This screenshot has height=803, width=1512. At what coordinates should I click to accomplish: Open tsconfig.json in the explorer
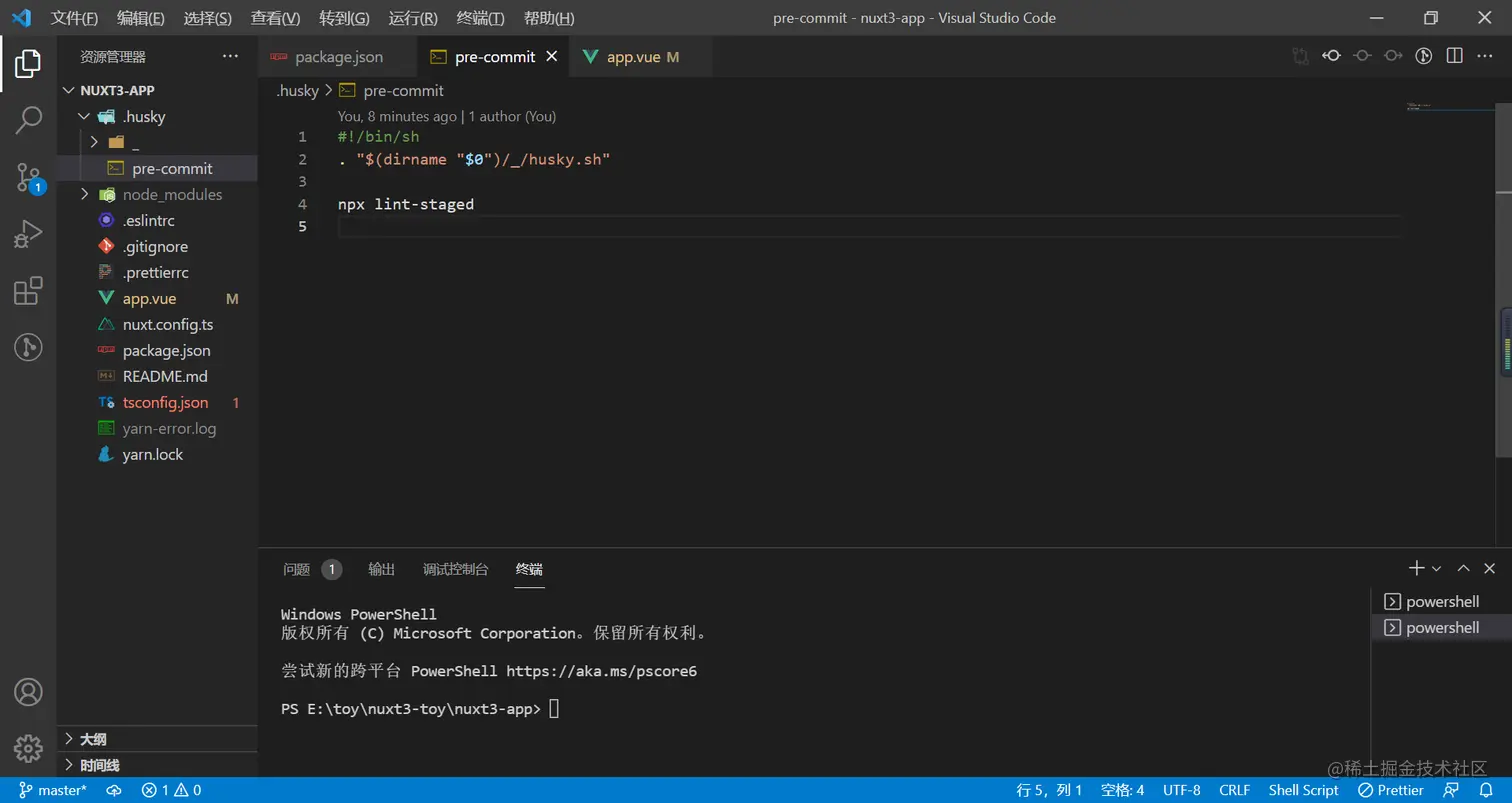pos(157,402)
